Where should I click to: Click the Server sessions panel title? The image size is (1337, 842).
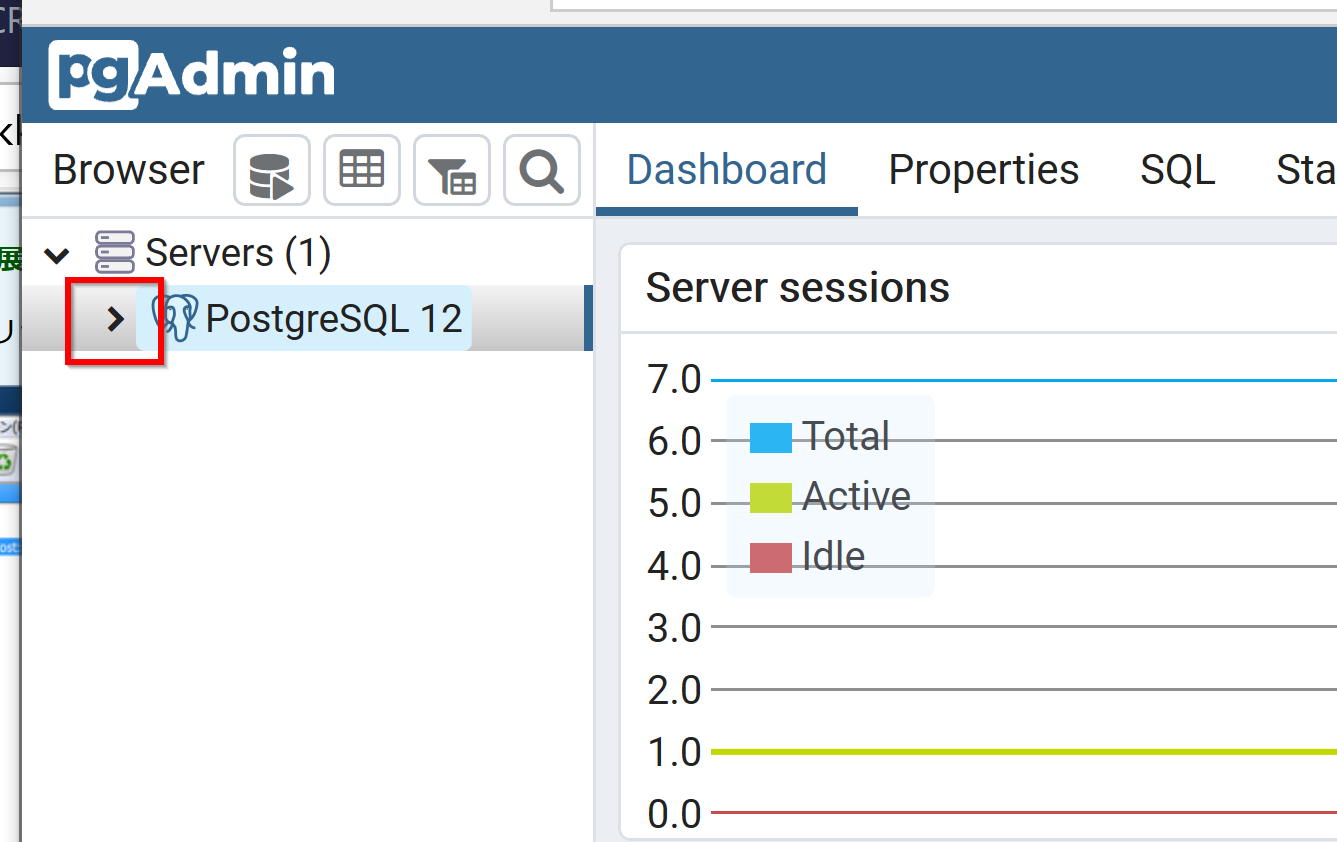click(x=798, y=288)
